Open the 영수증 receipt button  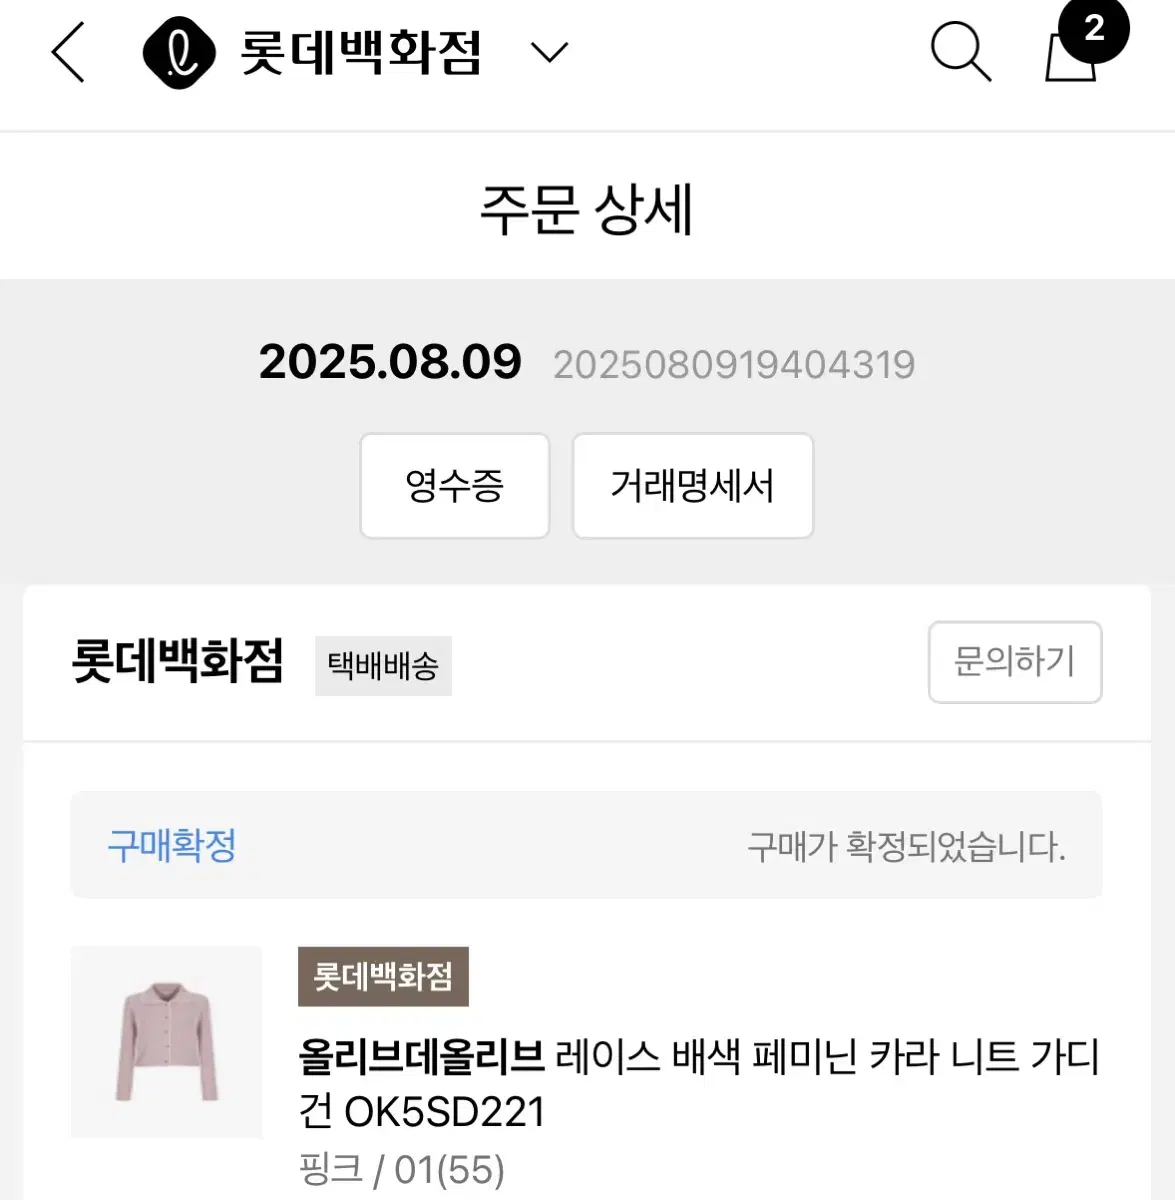click(x=455, y=486)
